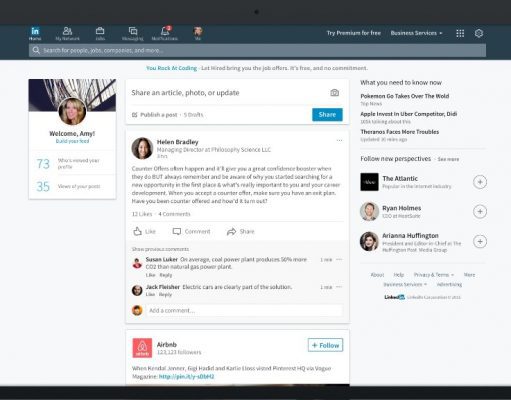Open the Notifications bell icon

165,31
